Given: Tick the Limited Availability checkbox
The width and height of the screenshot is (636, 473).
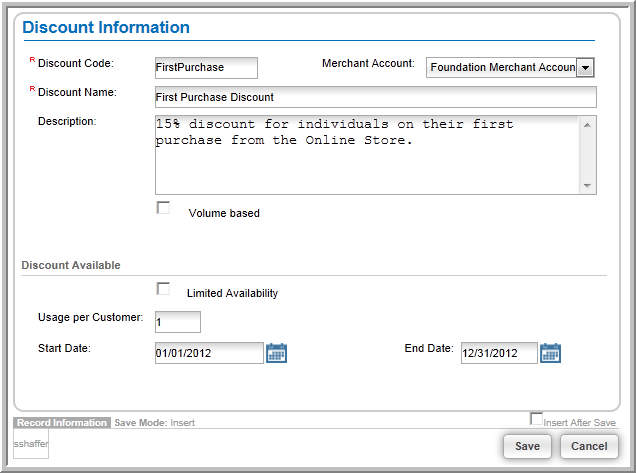Looking at the screenshot, I should coord(163,289).
